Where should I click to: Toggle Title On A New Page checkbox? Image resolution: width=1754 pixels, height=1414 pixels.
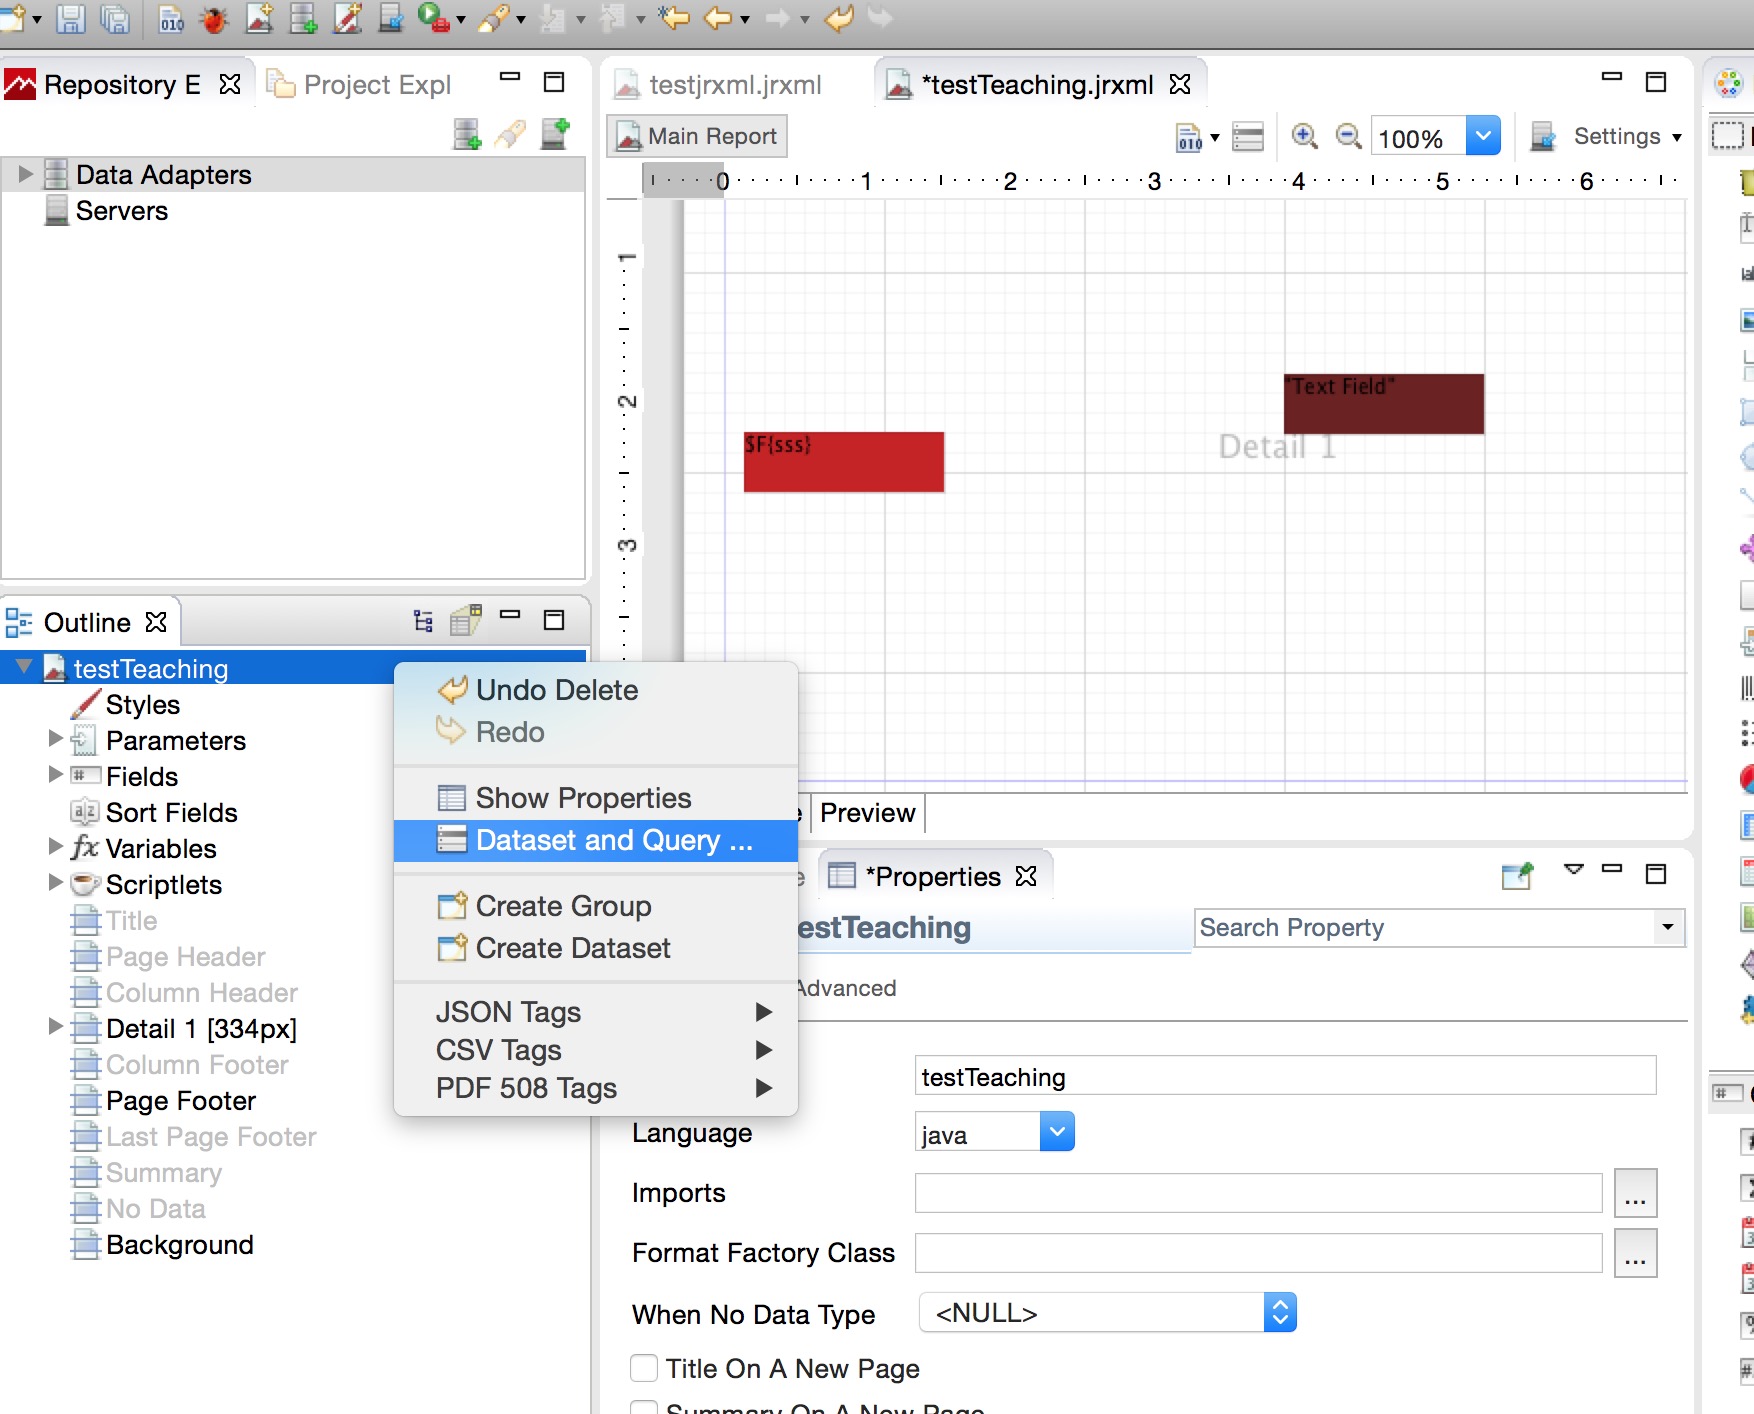[644, 1368]
